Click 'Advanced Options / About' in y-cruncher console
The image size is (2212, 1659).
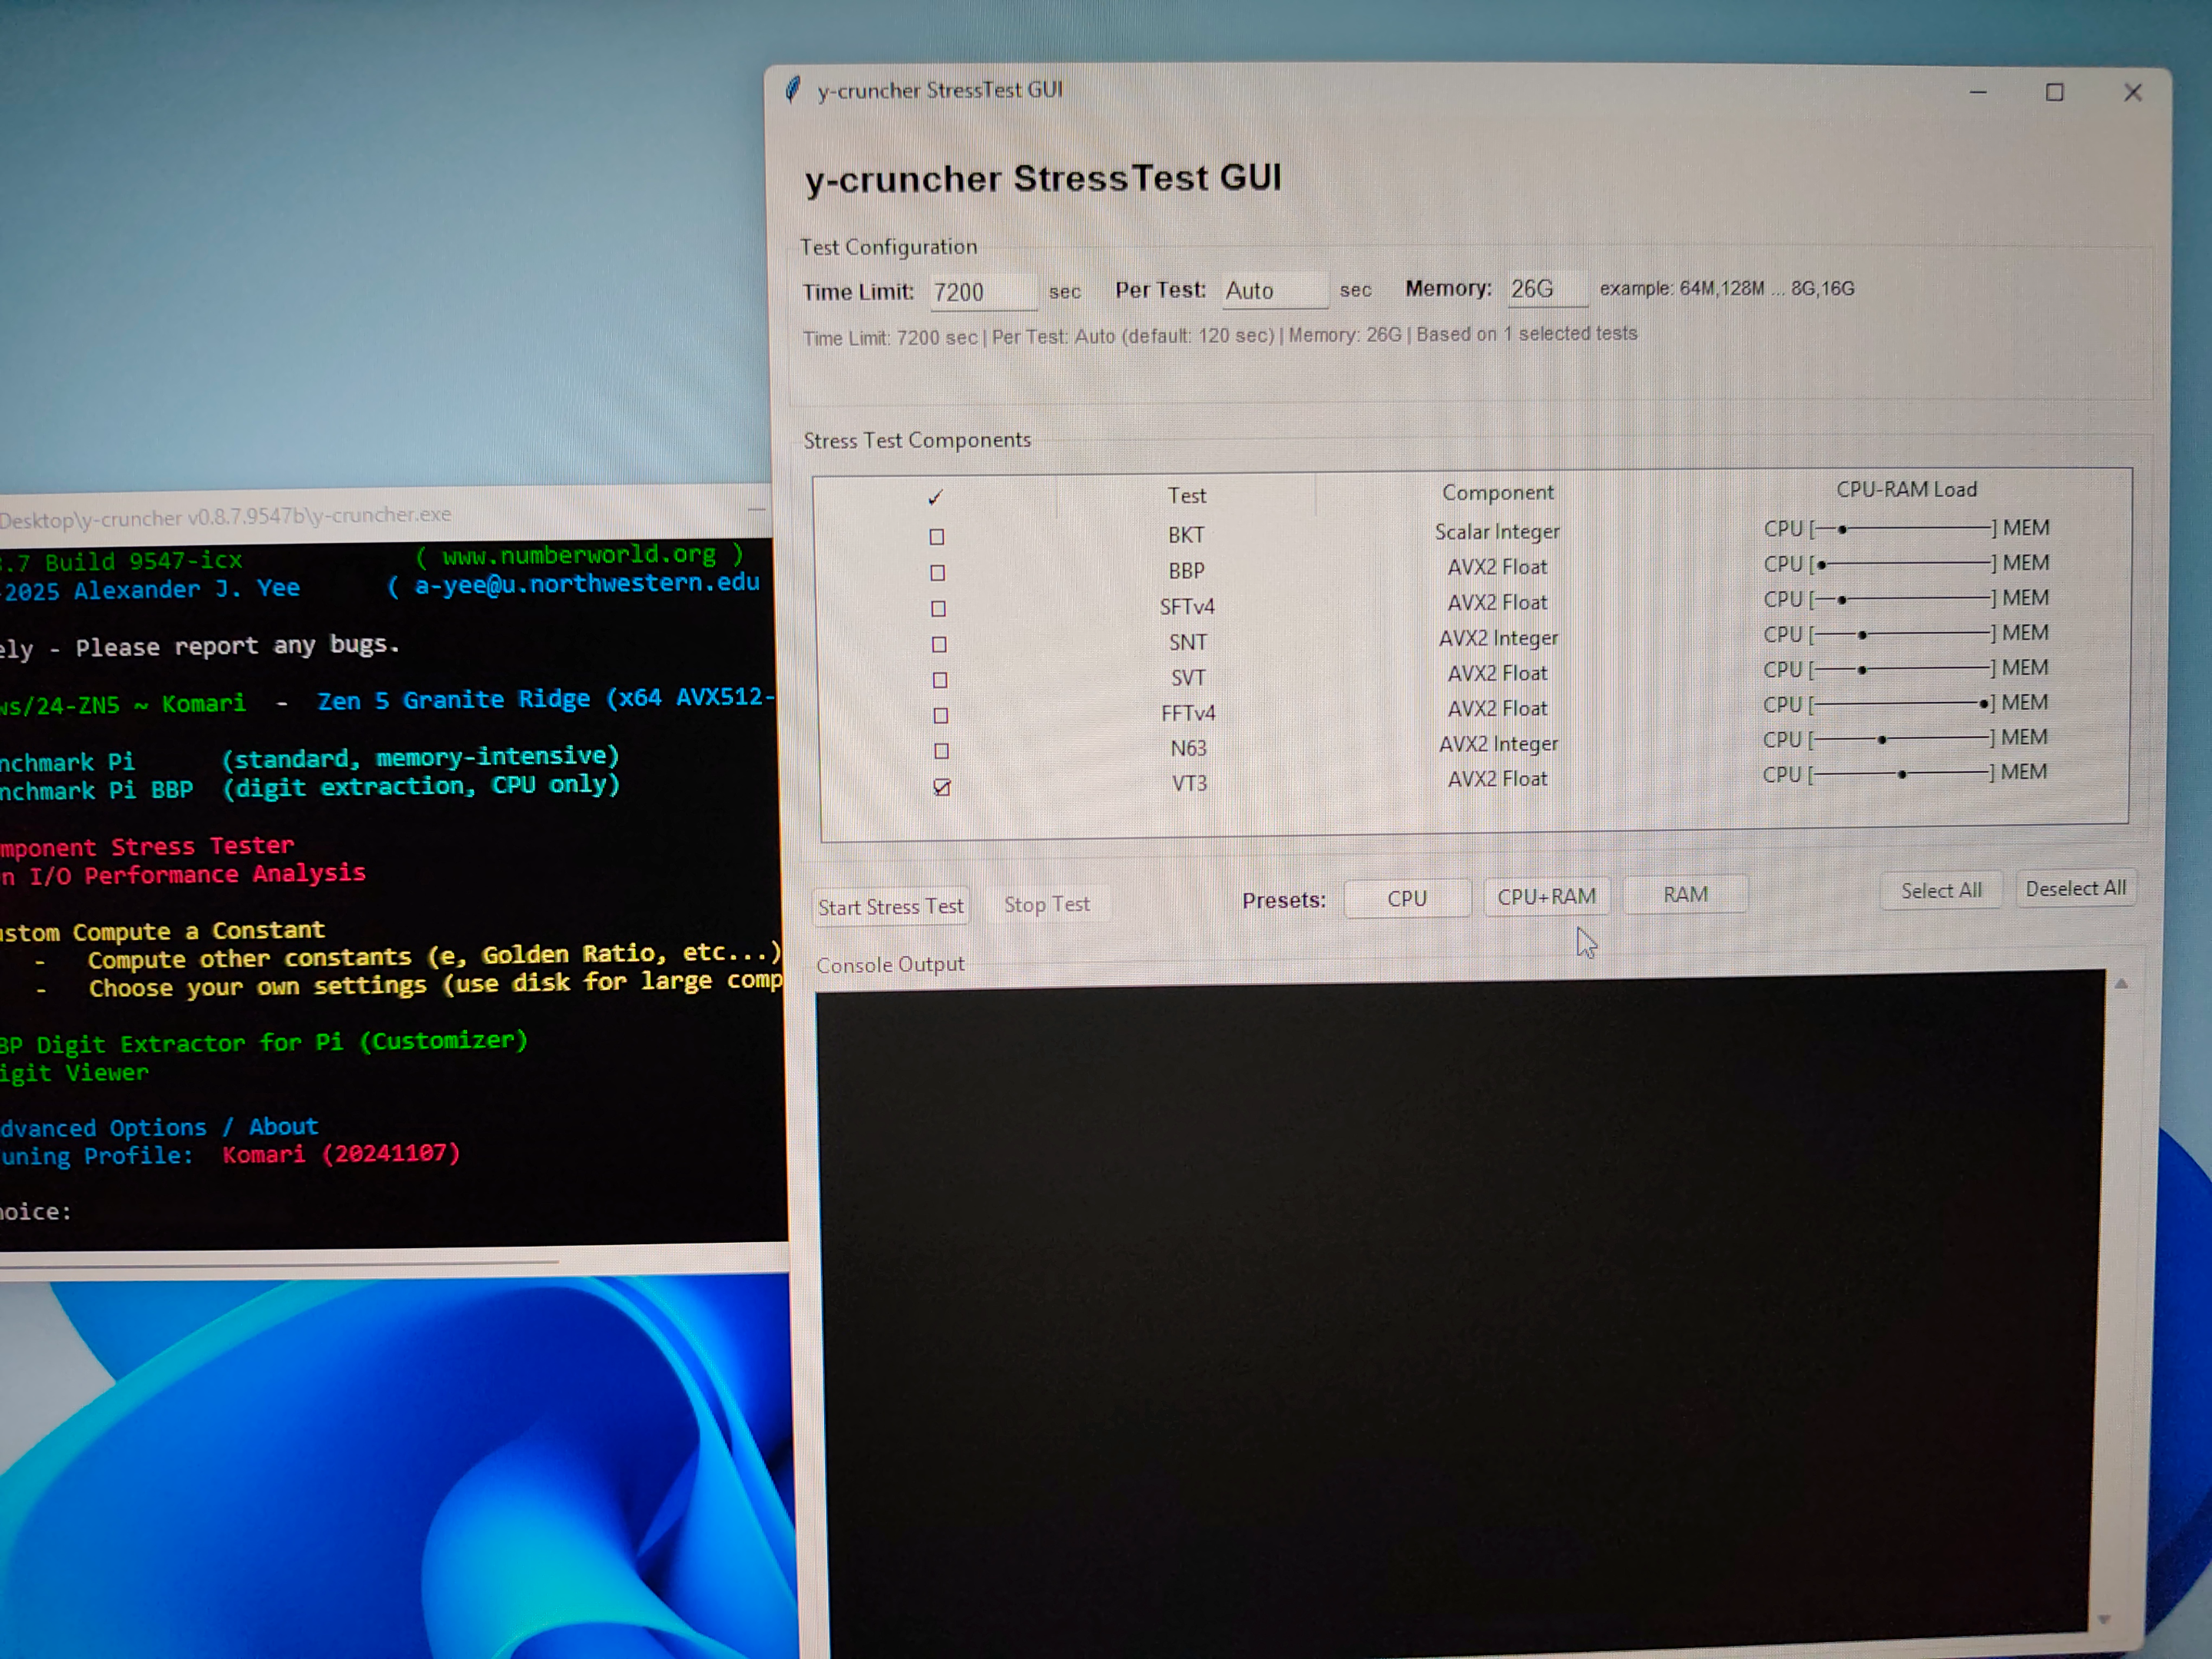159,1127
